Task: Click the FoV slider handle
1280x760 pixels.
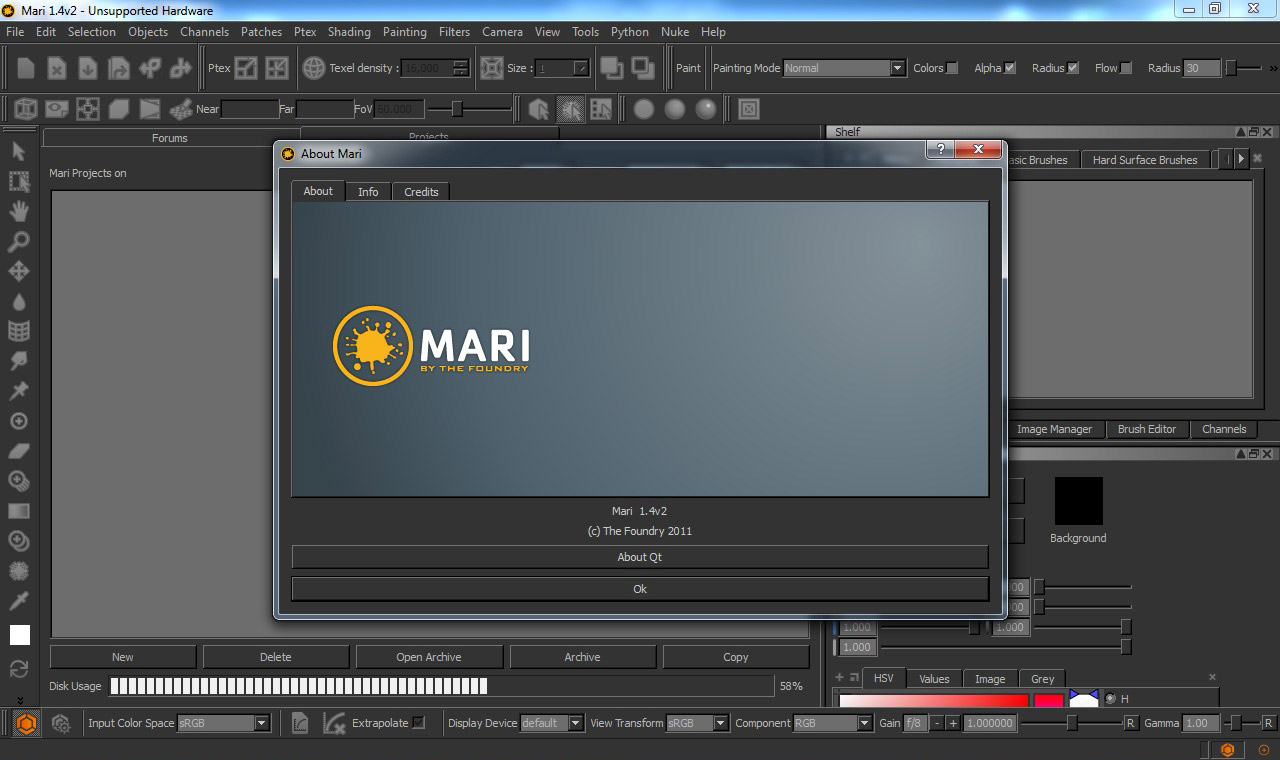Action: [457, 108]
